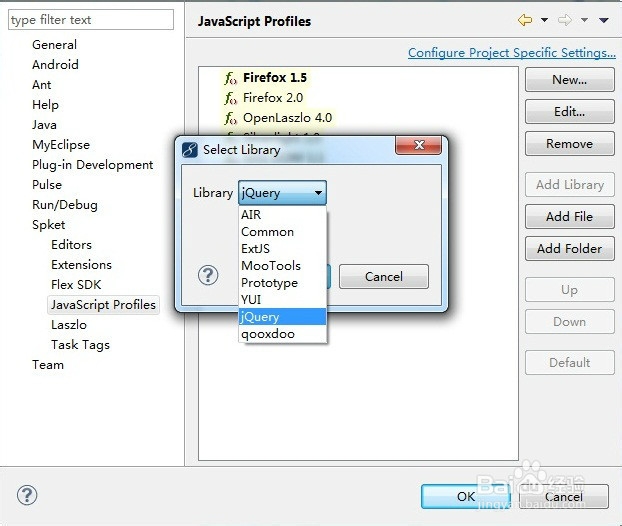Click the Spket icon in Select Library title bar

(190, 150)
